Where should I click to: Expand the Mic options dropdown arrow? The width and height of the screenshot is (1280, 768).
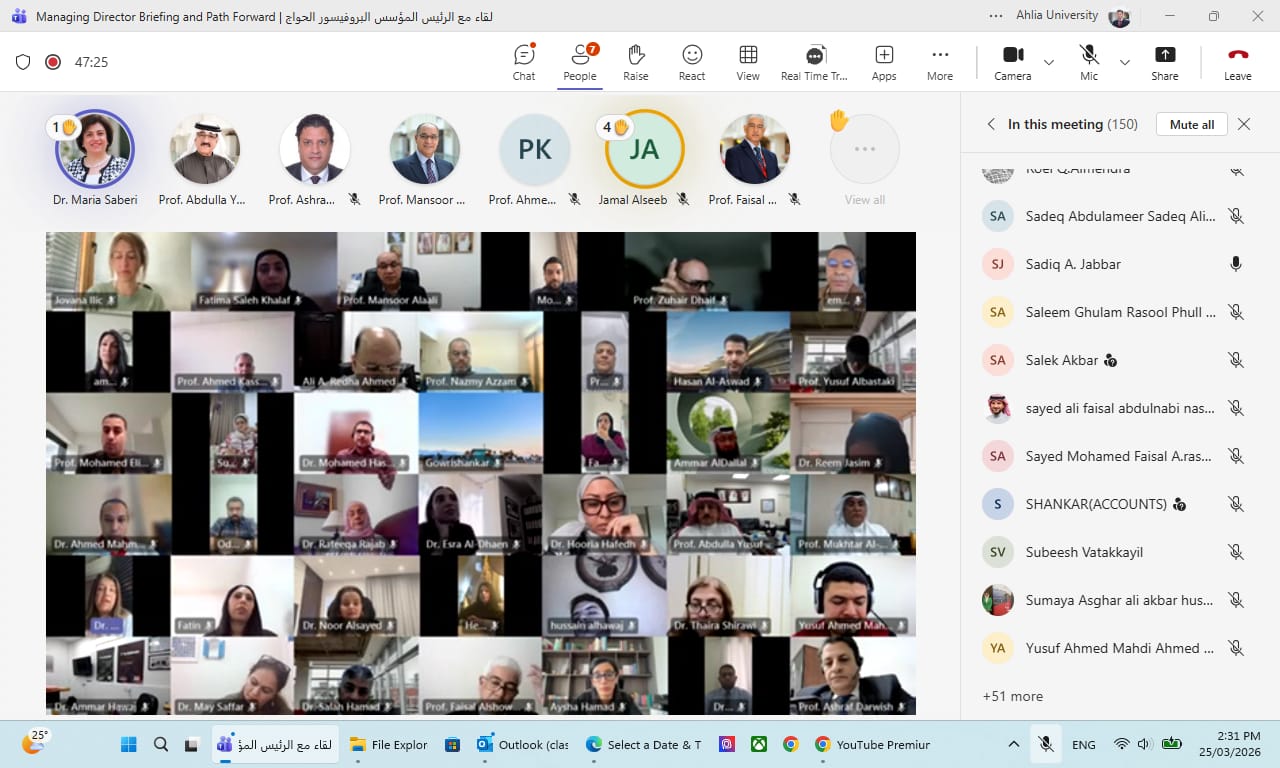[1125, 62]
